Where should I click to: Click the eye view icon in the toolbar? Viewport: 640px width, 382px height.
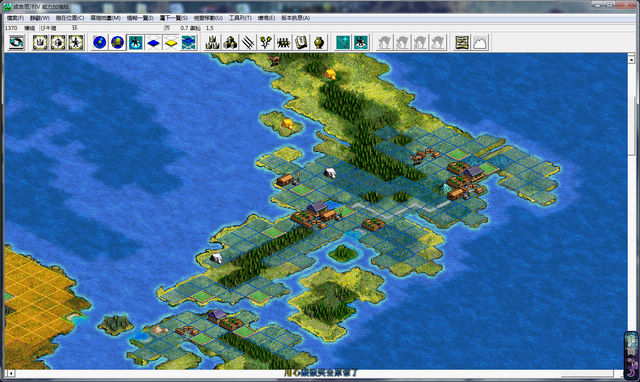pyautogui.click(x=16, y=42)
